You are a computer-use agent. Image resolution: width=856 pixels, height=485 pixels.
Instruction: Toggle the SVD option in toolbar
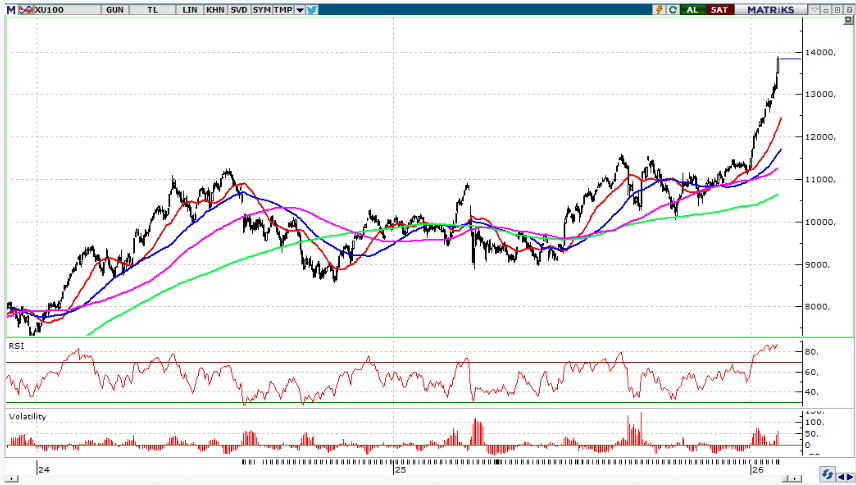tap(238, 9)
